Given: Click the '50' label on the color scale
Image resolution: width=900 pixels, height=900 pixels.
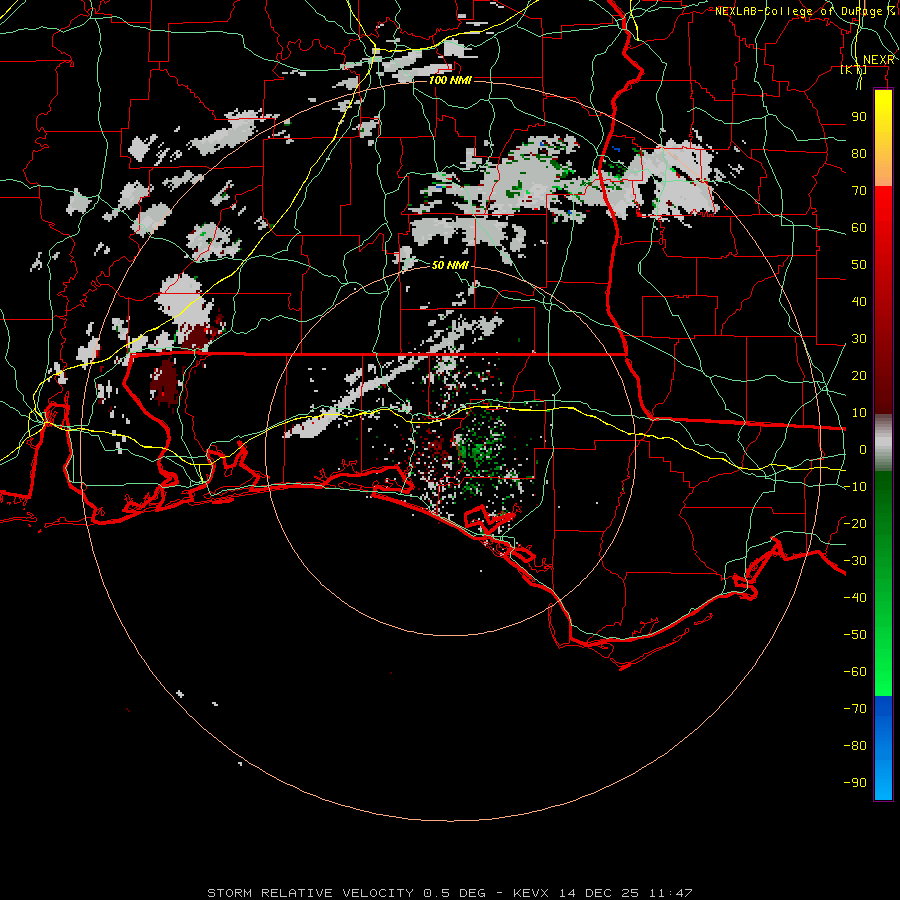Looking at the screenshot, I should [x=859, y=265].
